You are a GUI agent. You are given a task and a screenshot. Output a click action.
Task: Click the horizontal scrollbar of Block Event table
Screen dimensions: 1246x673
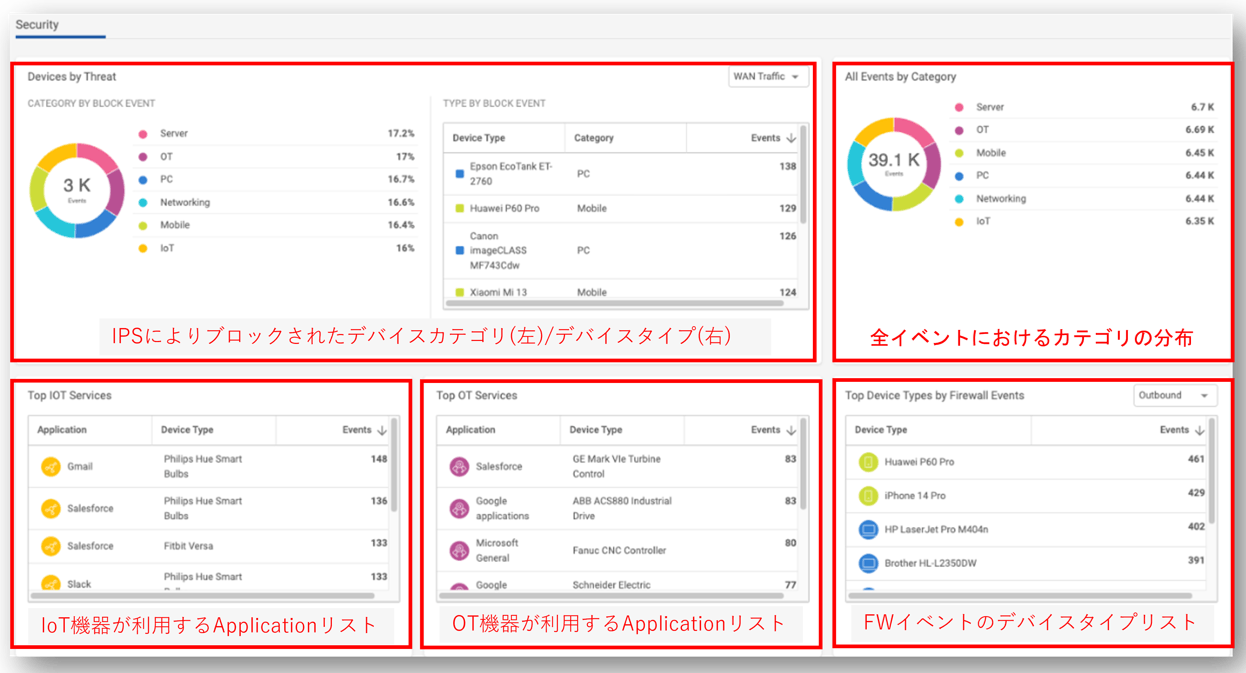[614, 303]
